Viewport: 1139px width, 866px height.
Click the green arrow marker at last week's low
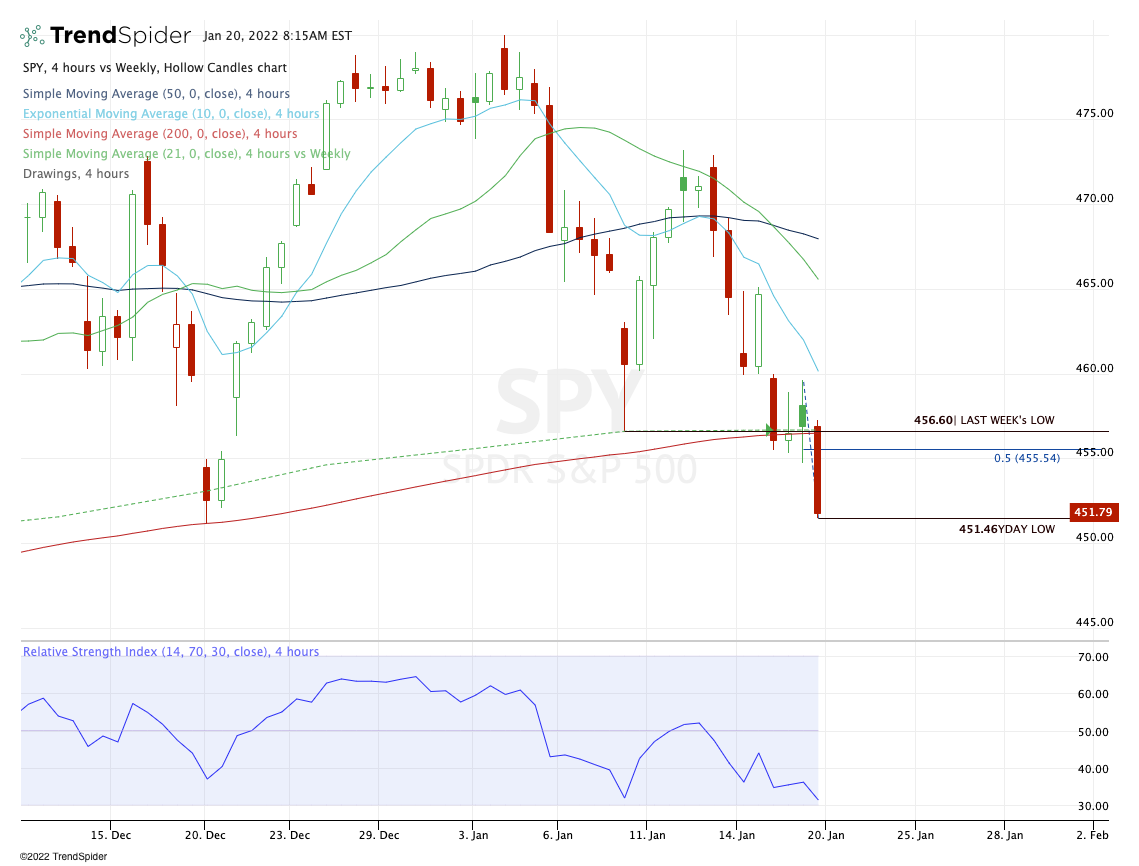click(770, 429)
